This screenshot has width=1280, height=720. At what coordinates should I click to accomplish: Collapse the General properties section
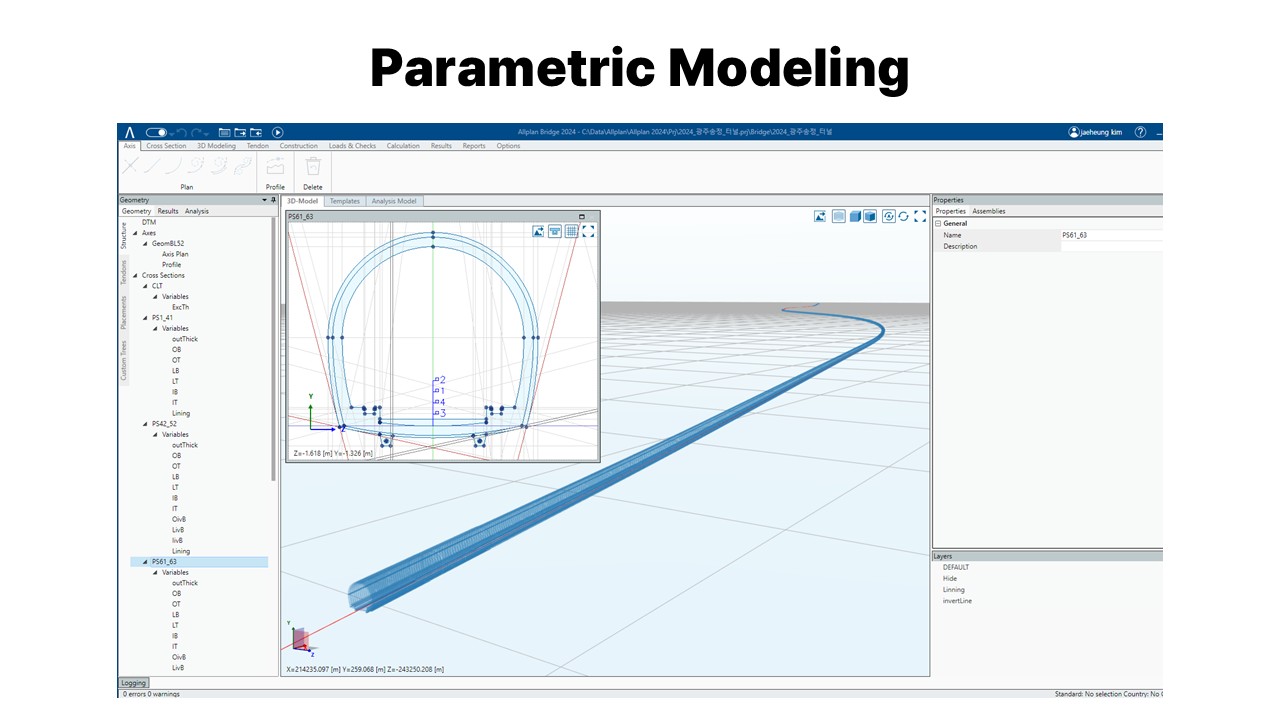[x=938, y=224]
